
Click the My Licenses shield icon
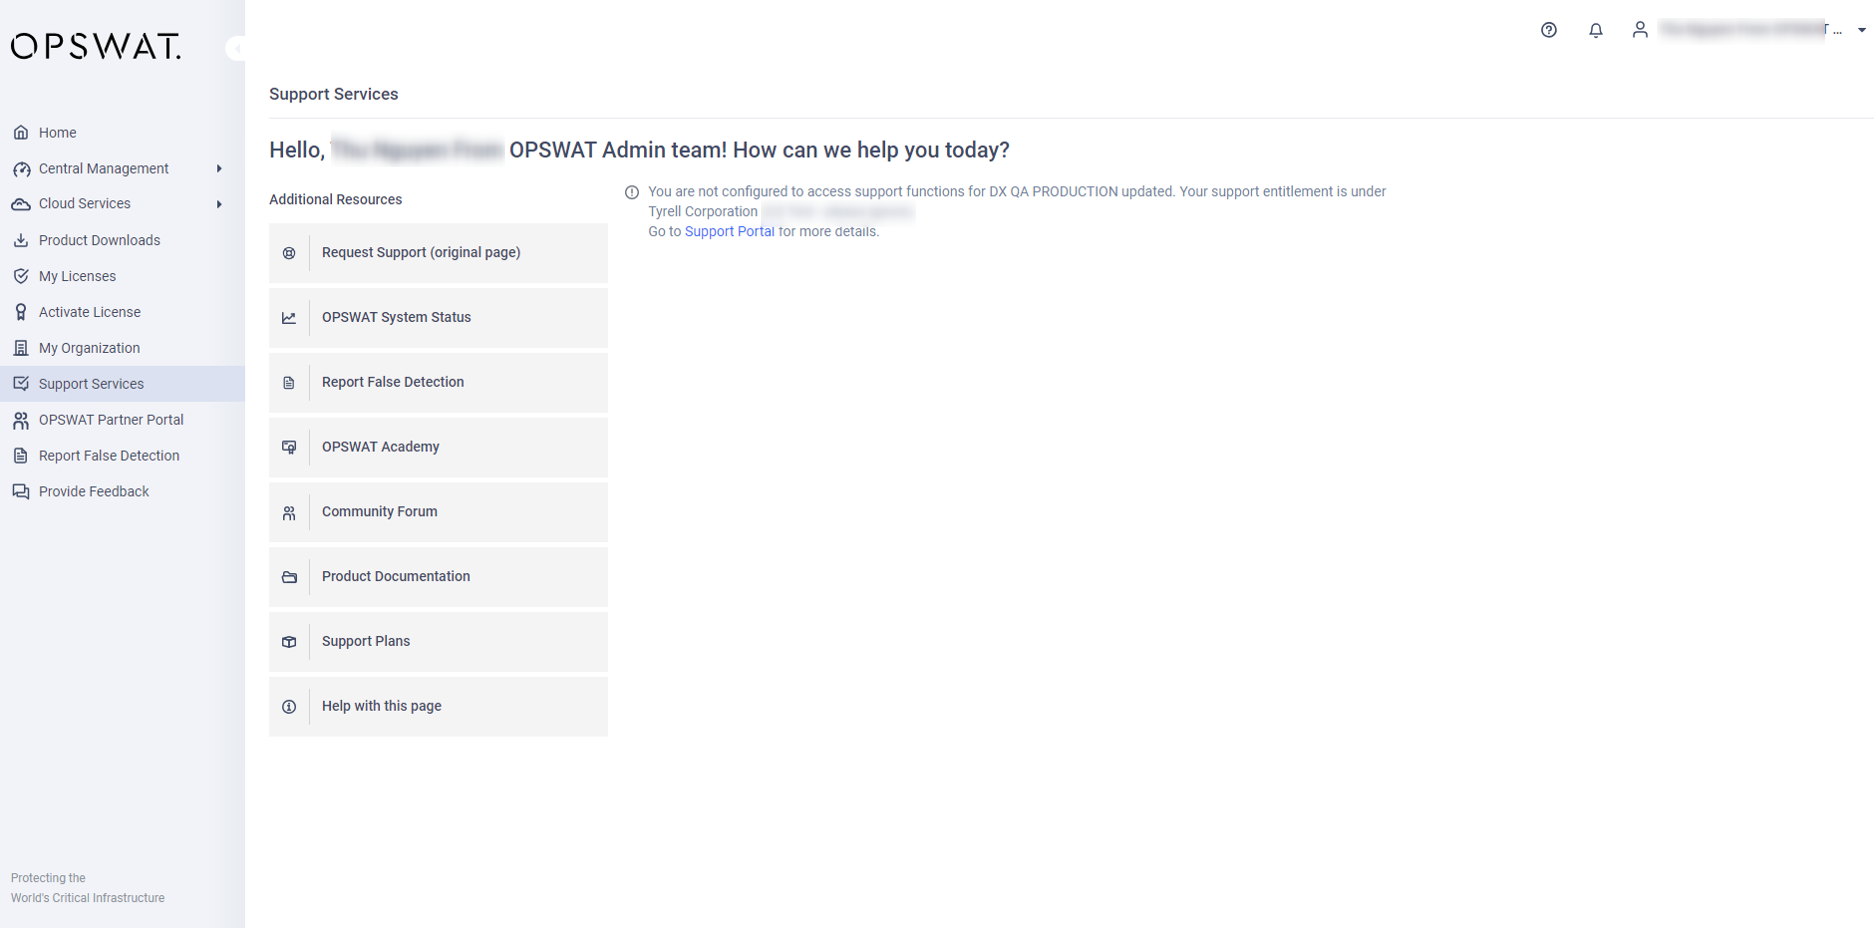[21, 276]
